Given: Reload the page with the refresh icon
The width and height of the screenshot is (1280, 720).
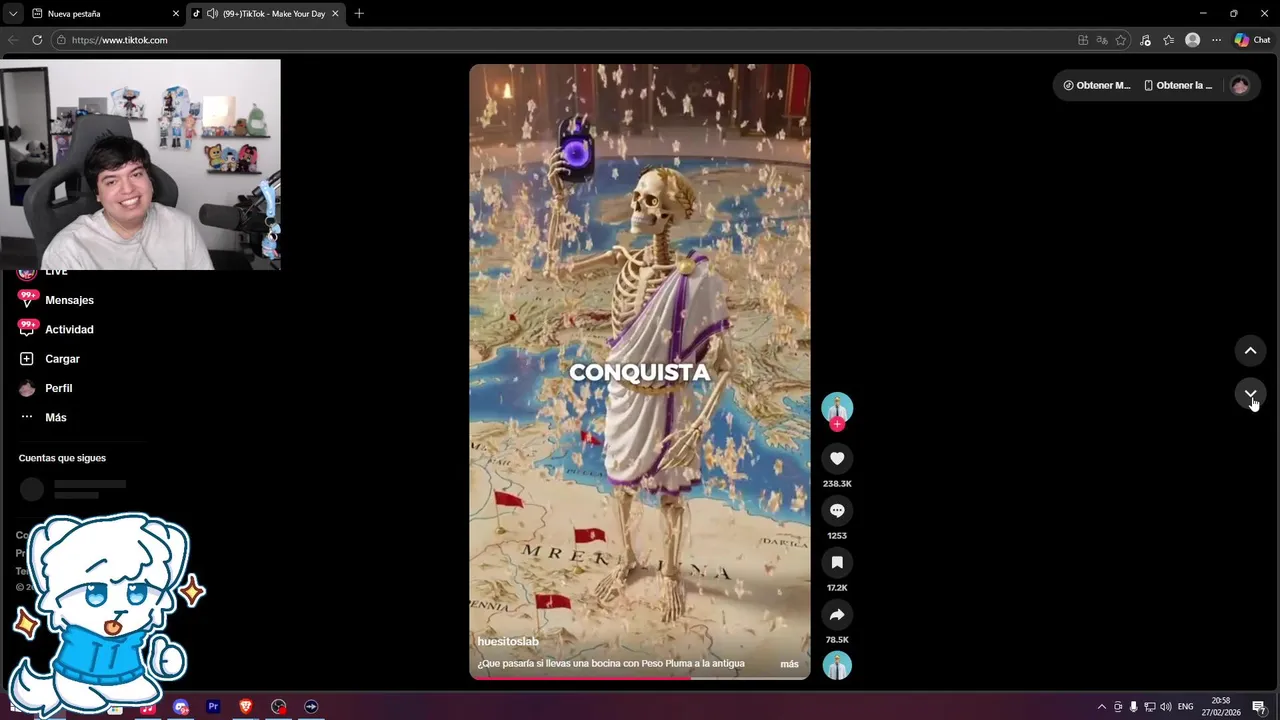Looking at the screenshot, I should [37, 40].
